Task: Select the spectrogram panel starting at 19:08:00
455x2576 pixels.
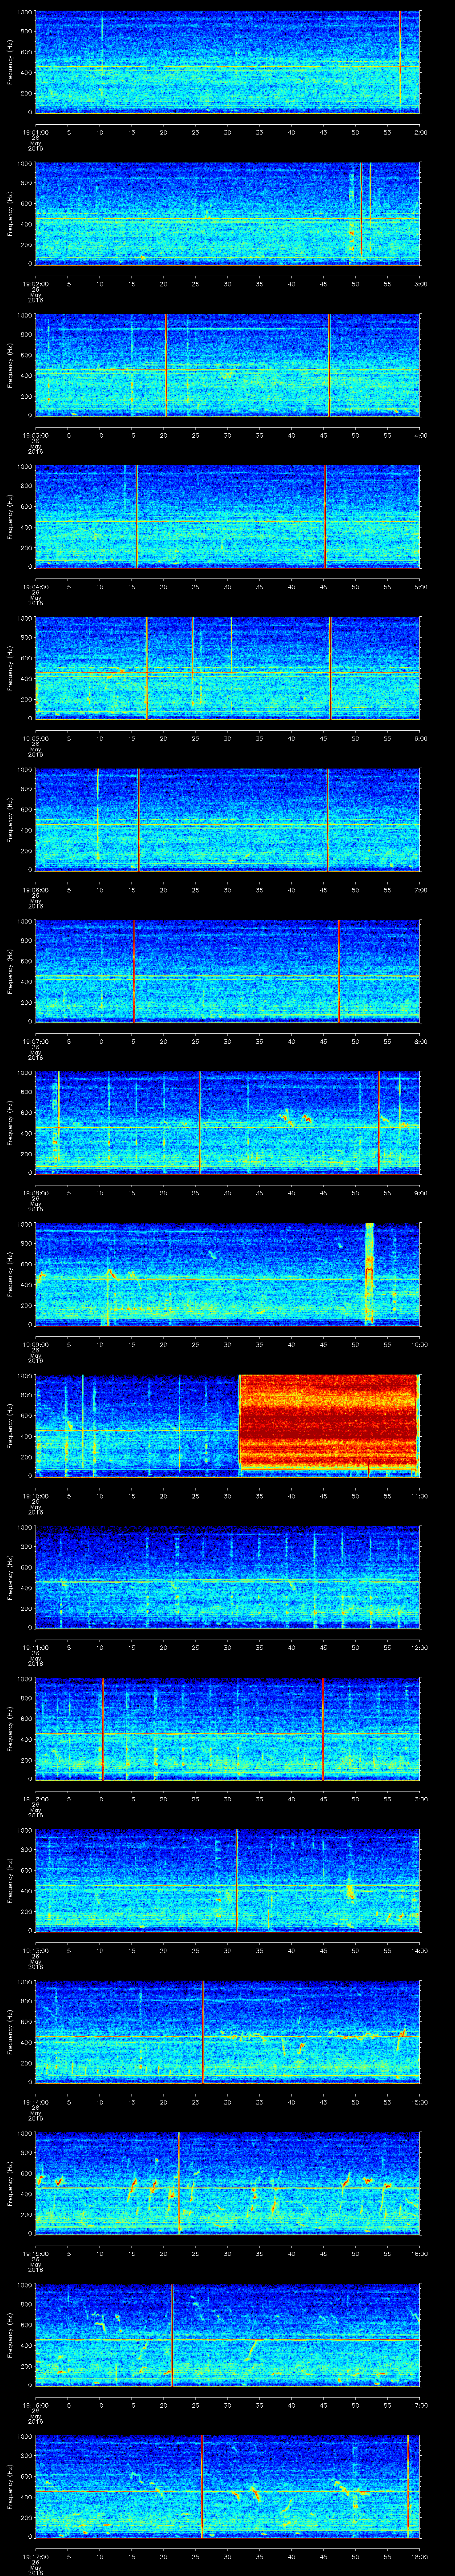Action: point(227,1123)
